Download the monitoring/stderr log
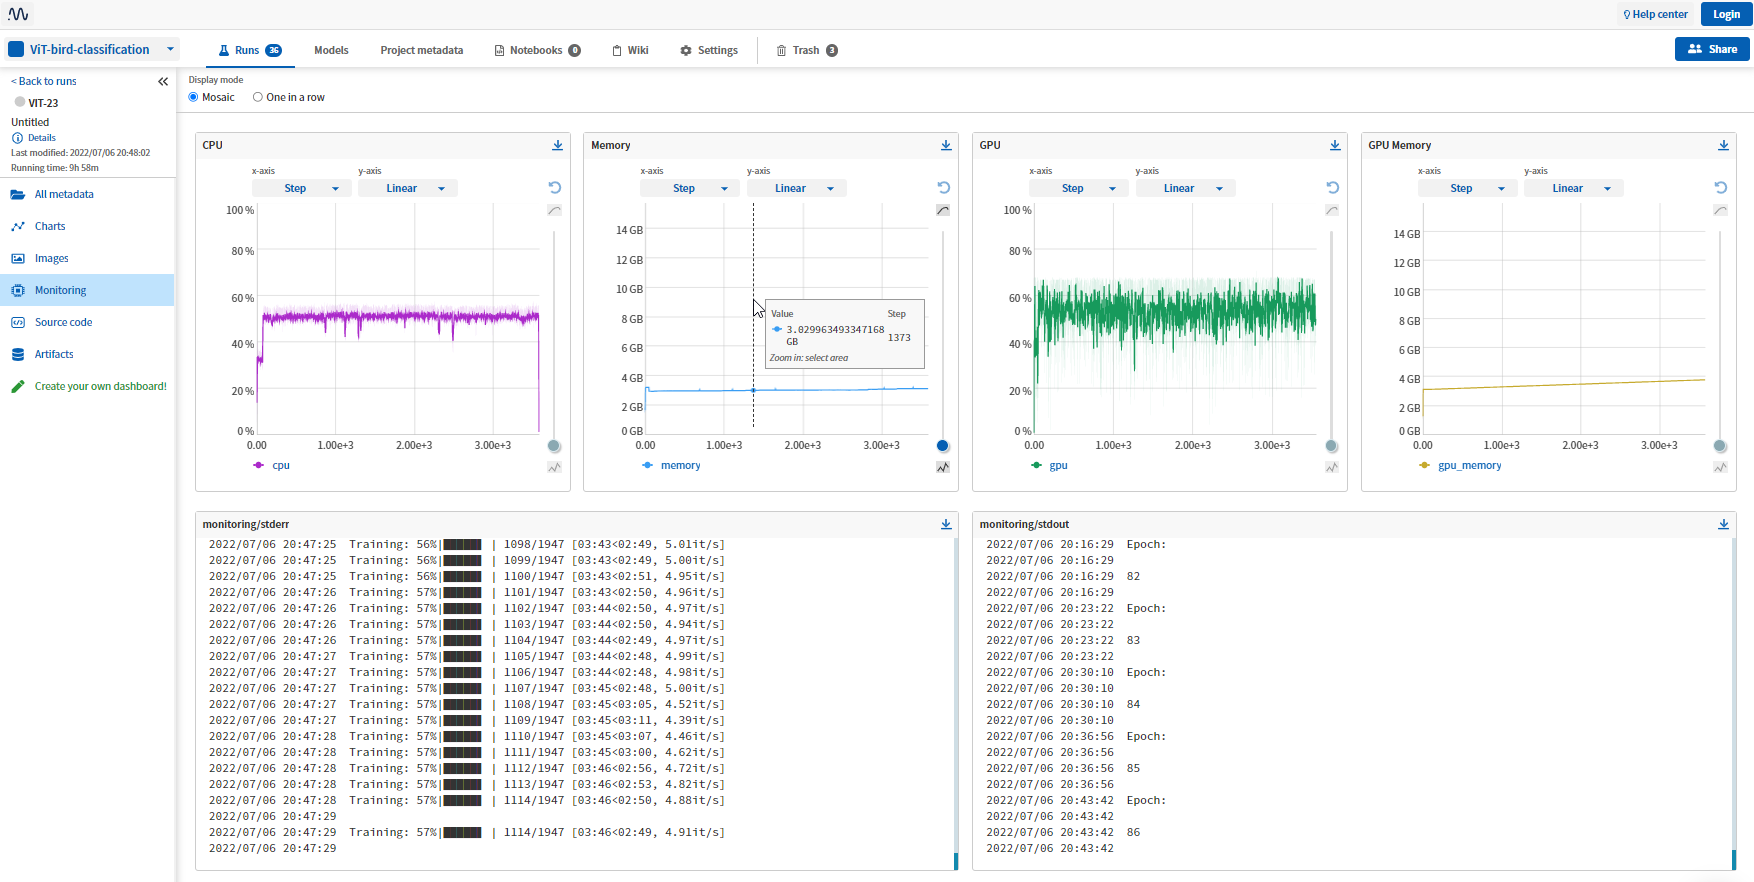 click(x=946, y=525)
